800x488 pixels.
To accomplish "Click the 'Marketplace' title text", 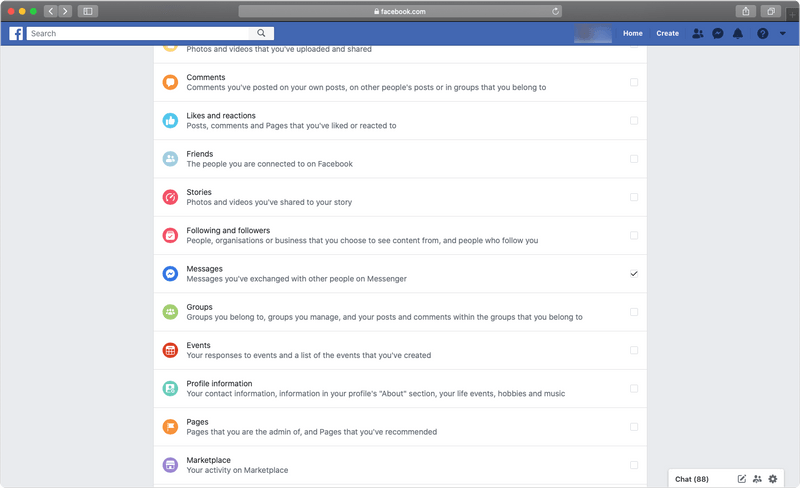I will [x=209, y=460].
